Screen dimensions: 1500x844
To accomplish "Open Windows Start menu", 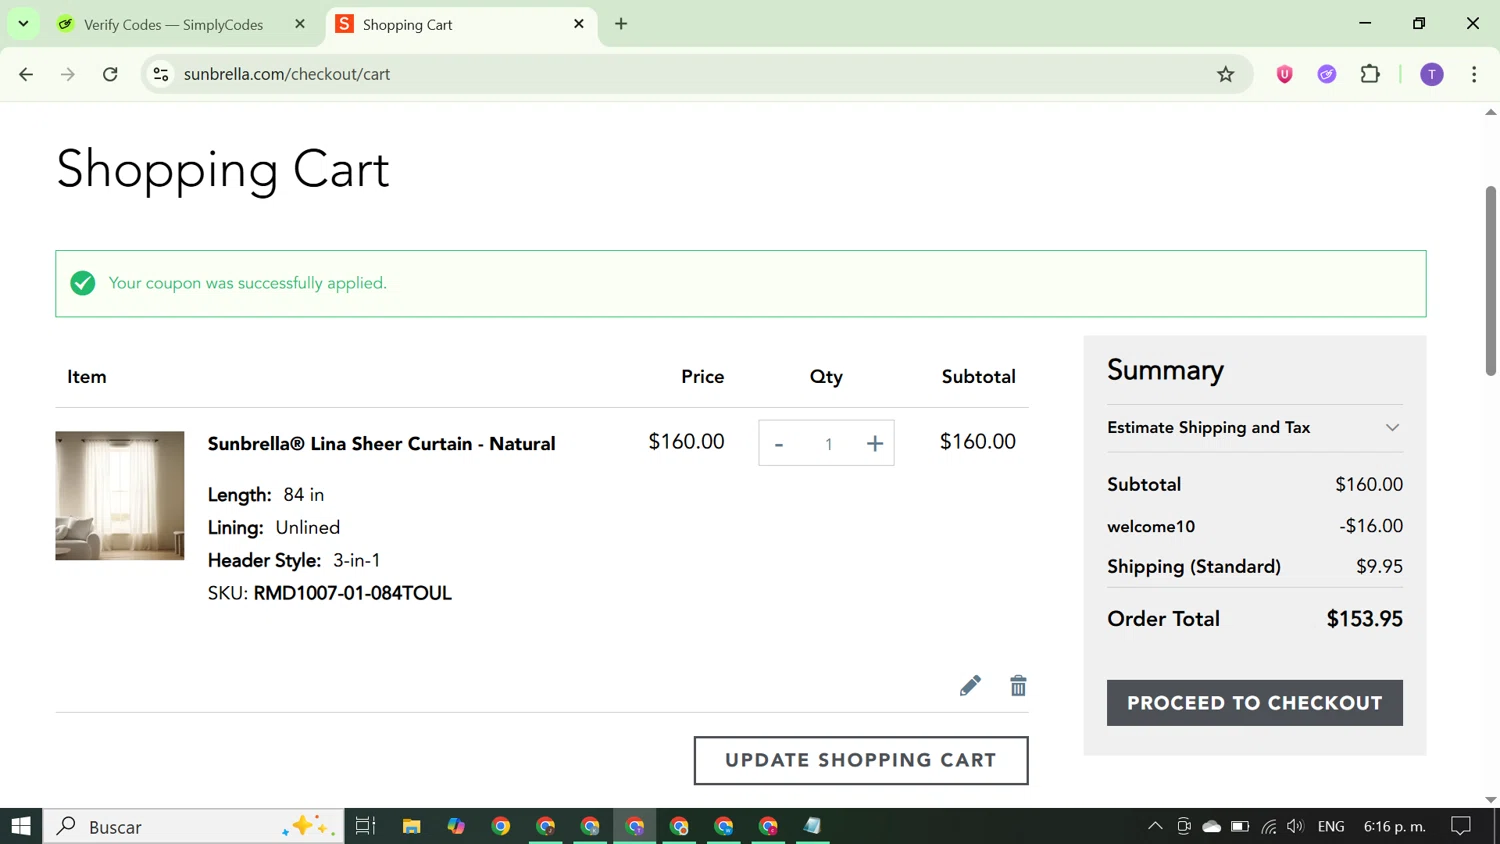I will tap(21, 826).
